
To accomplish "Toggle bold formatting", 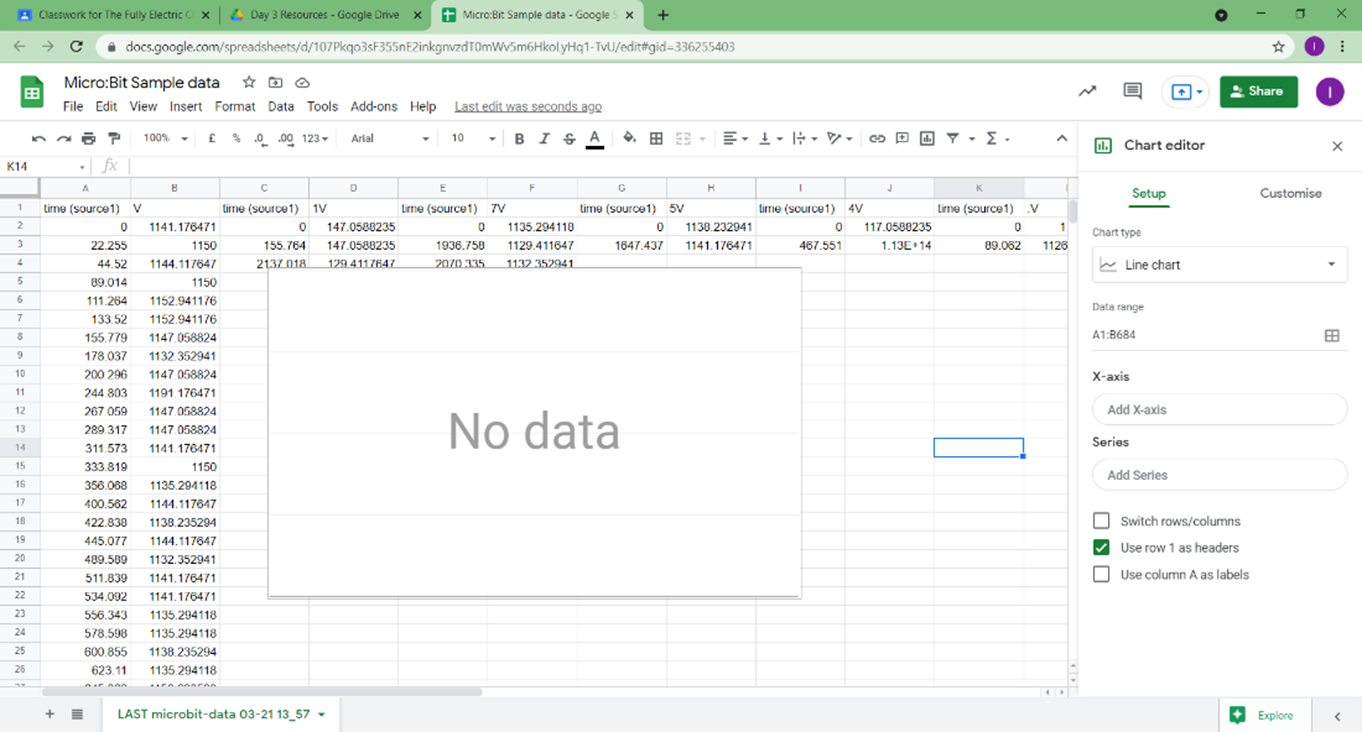I will tap(519, 139).
